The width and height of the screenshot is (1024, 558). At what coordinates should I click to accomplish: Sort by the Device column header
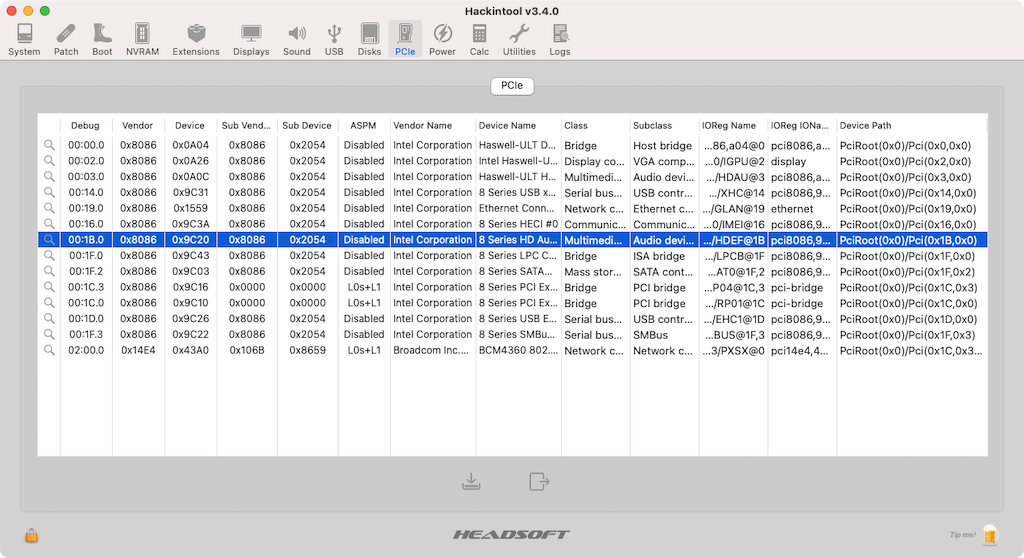tap(190, 125)
